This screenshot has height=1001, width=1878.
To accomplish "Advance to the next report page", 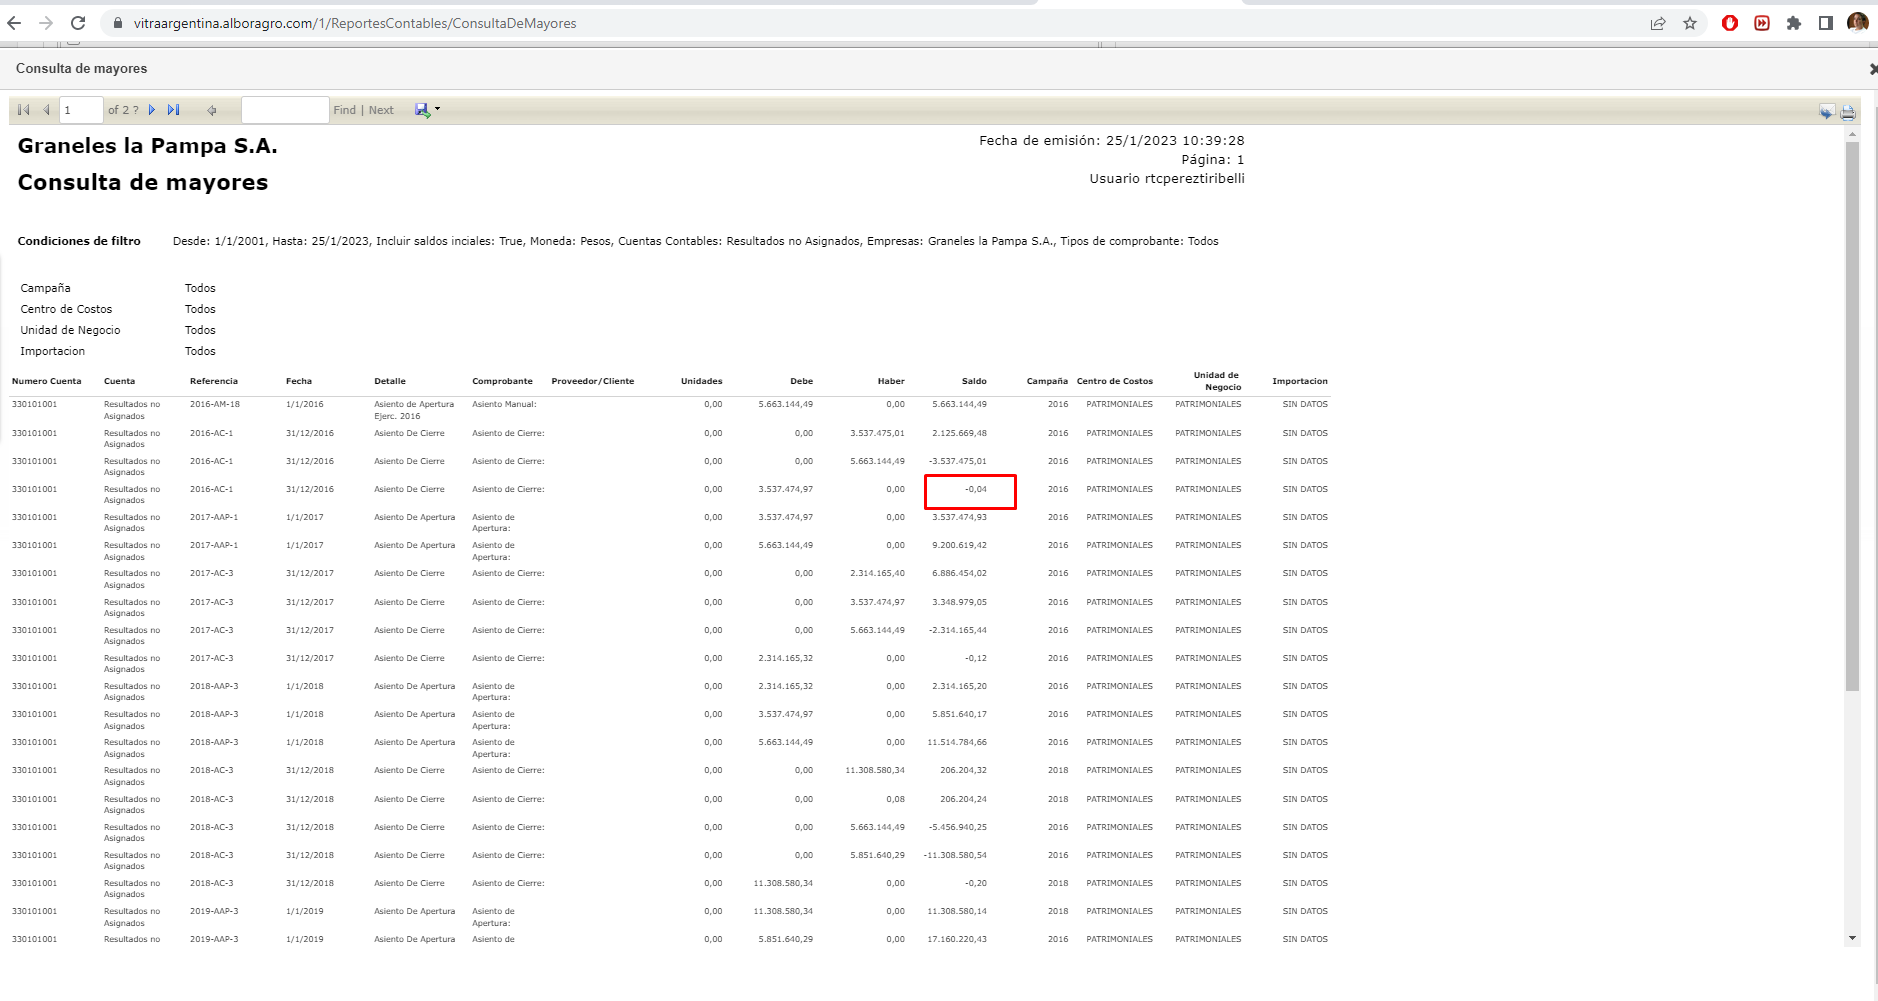I will 152,110.
